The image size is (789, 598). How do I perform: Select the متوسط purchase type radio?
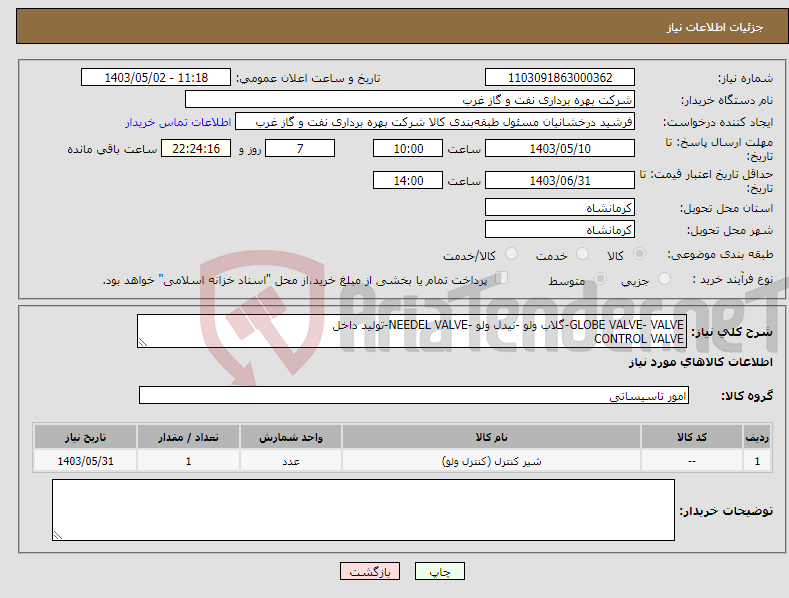600,278
